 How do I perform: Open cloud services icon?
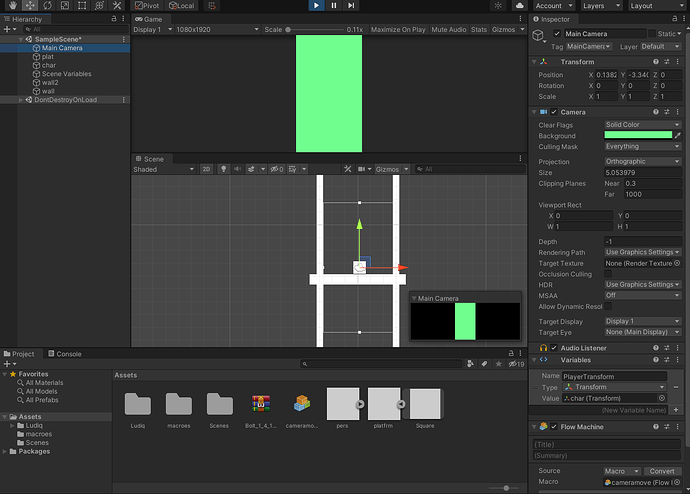[518, 6]
